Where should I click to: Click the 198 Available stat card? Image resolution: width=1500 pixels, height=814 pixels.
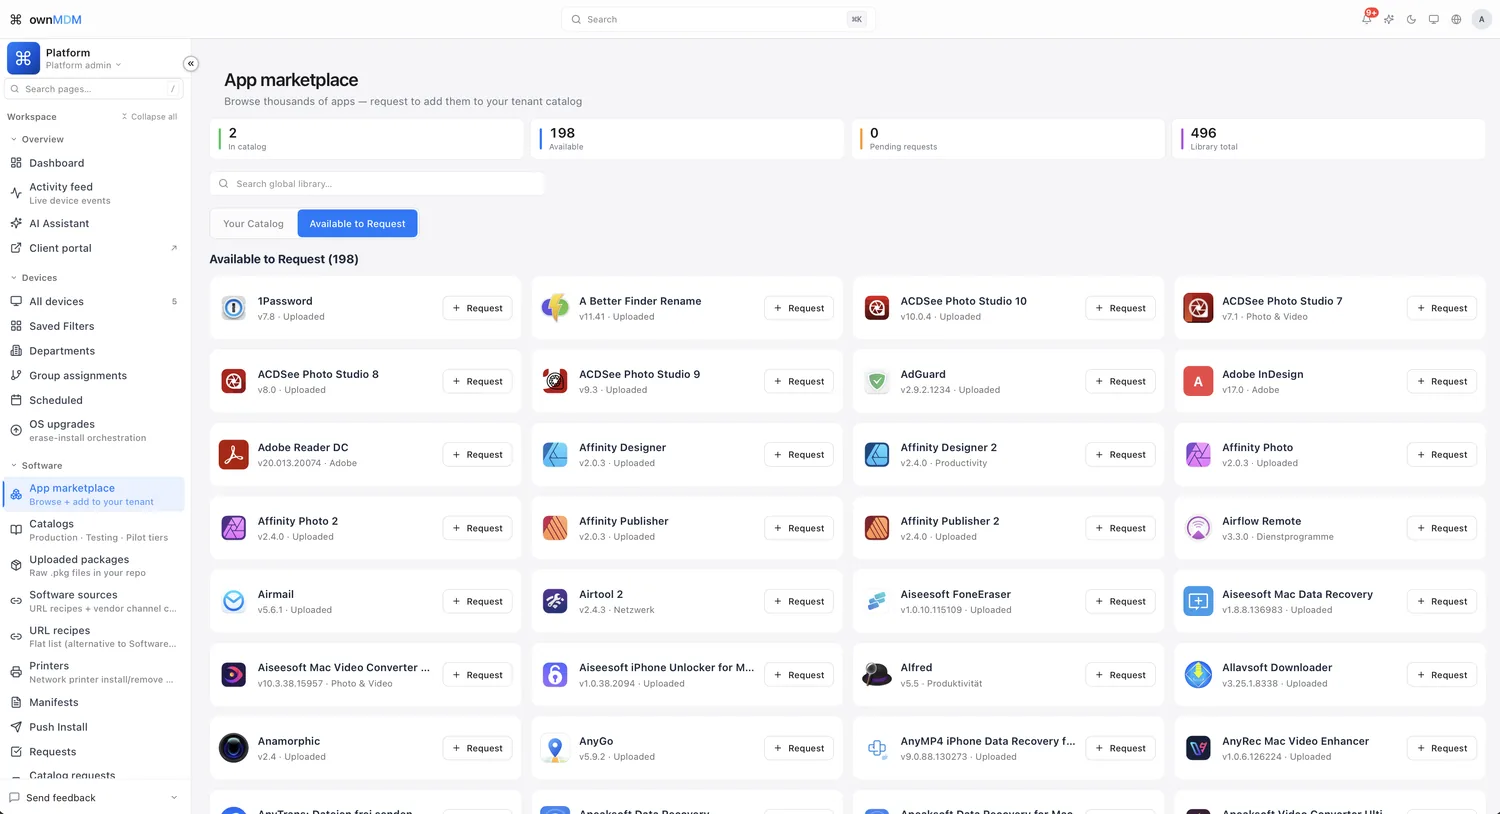687,139
